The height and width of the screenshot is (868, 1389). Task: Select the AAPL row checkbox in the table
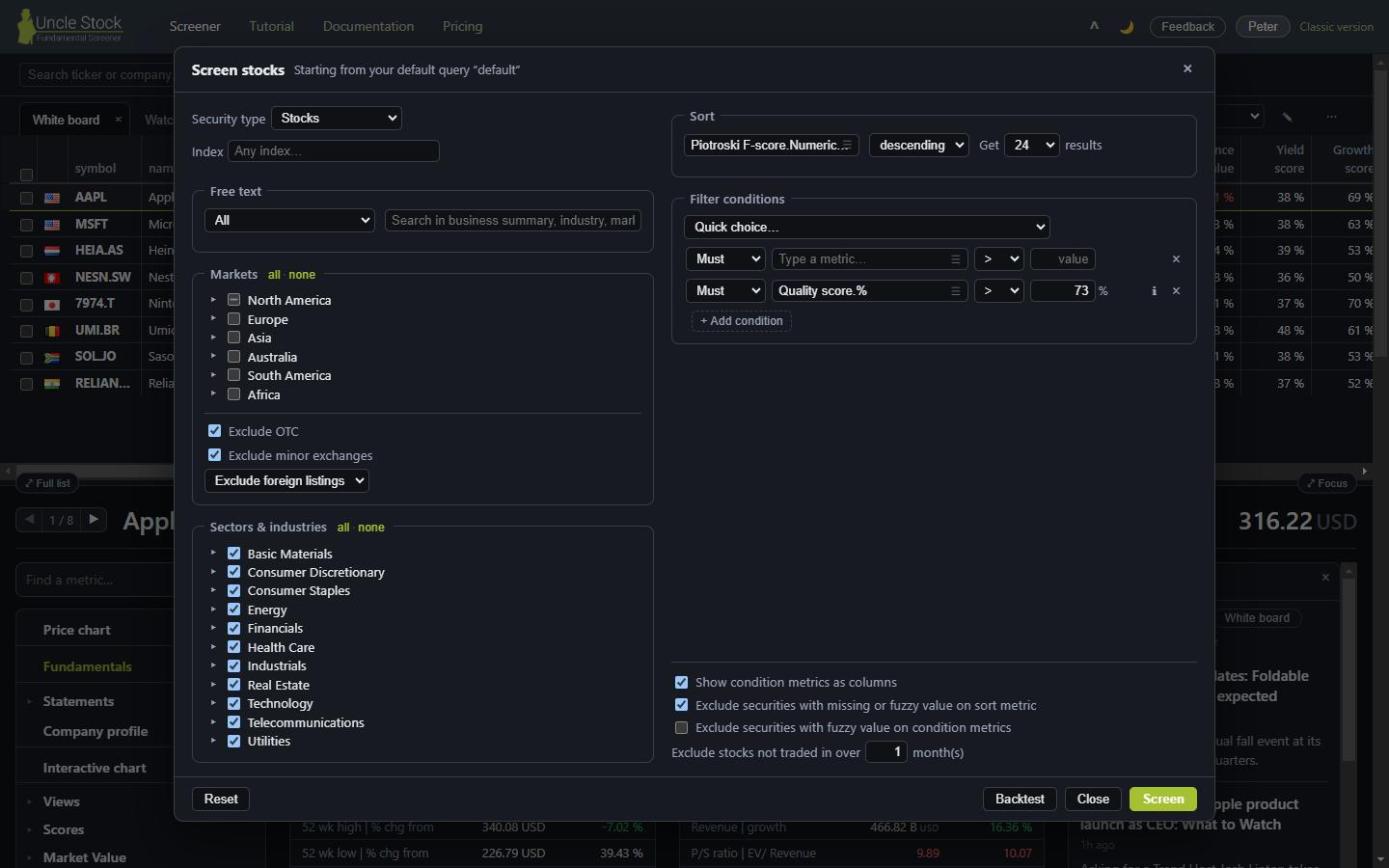tap(27, 198)
